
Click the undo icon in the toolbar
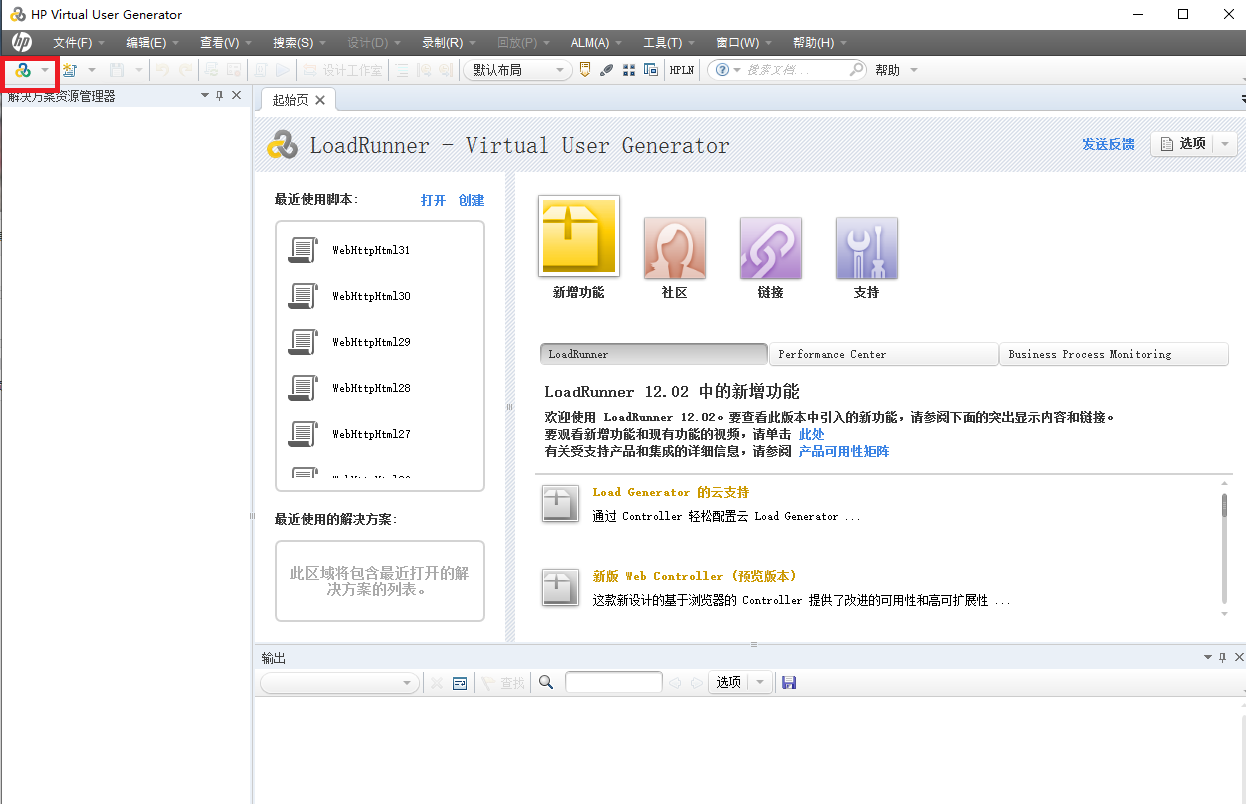point(161,70)
